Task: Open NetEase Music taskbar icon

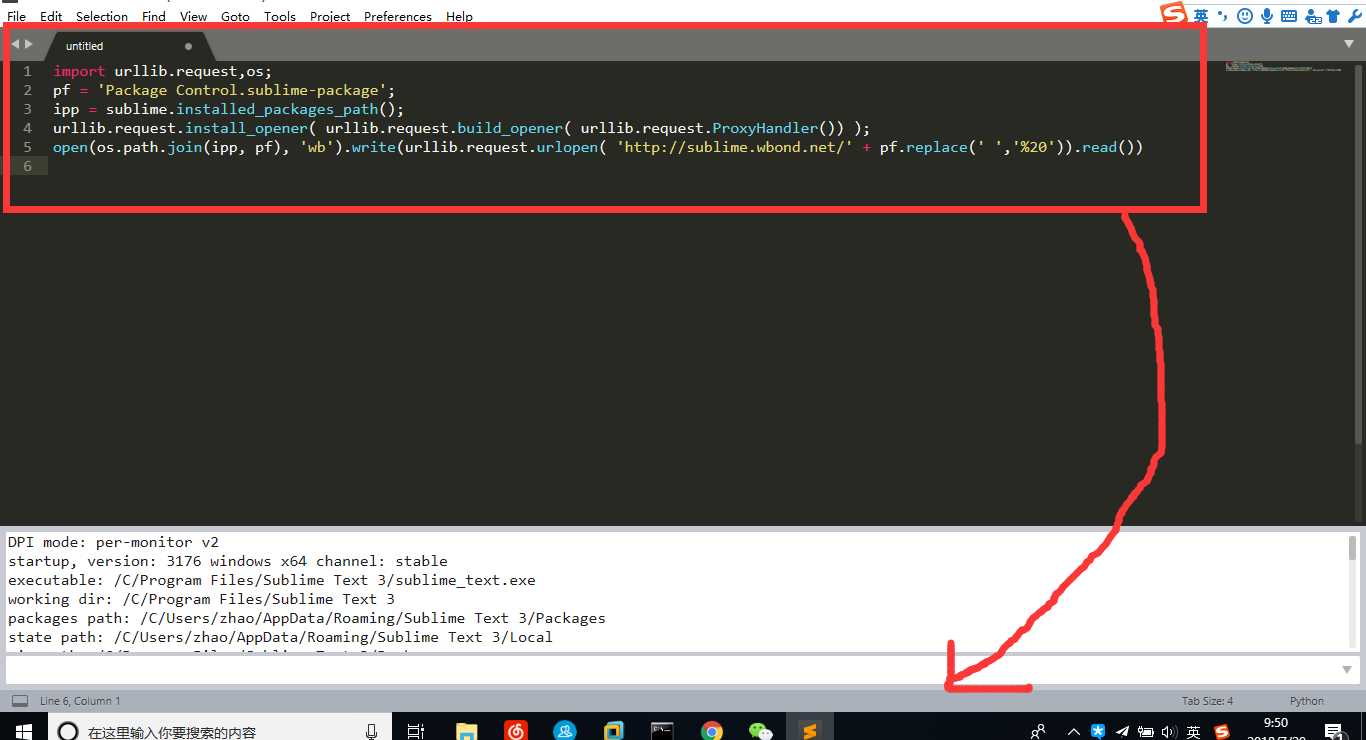Action: (x=515, y=731)
